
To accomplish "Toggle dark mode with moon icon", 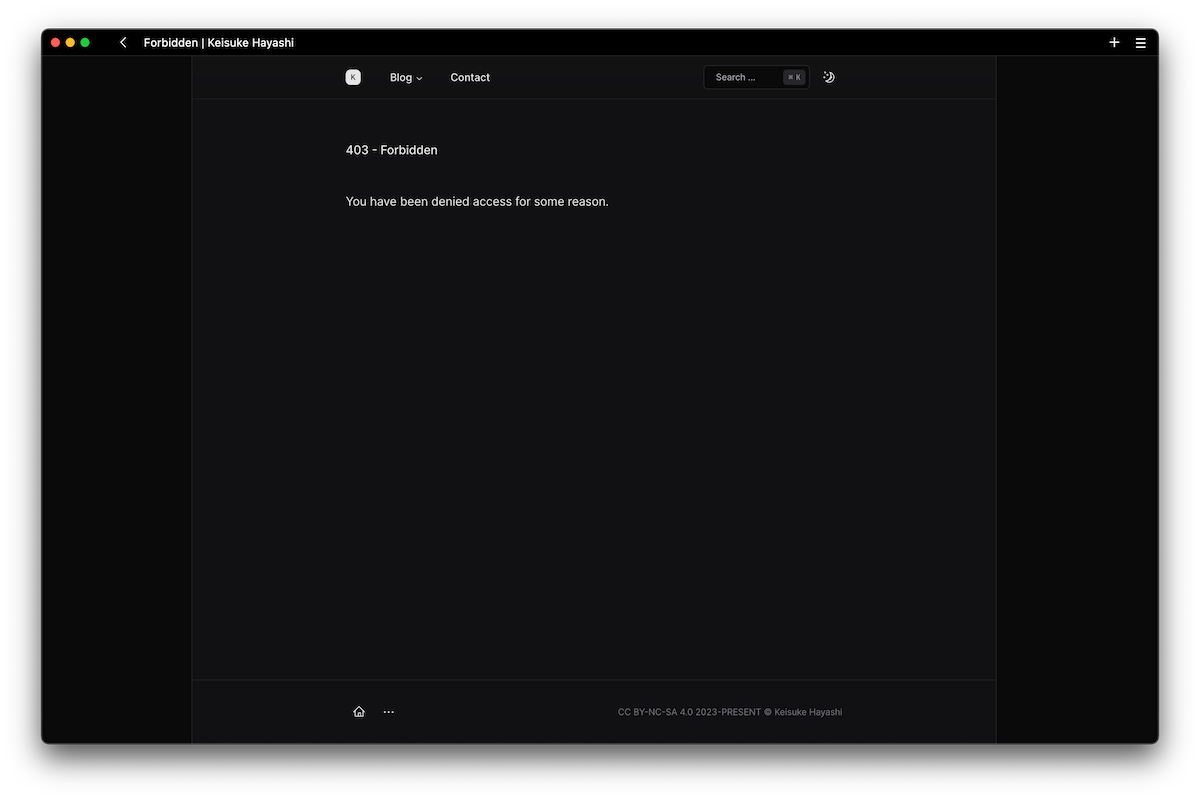I will [x=829, y=77].
